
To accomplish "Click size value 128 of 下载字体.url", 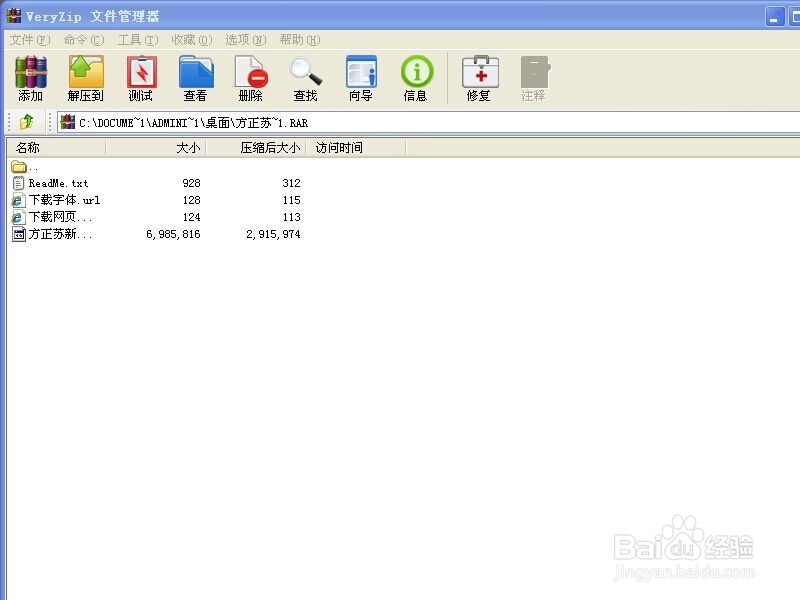I will [191, 200].
